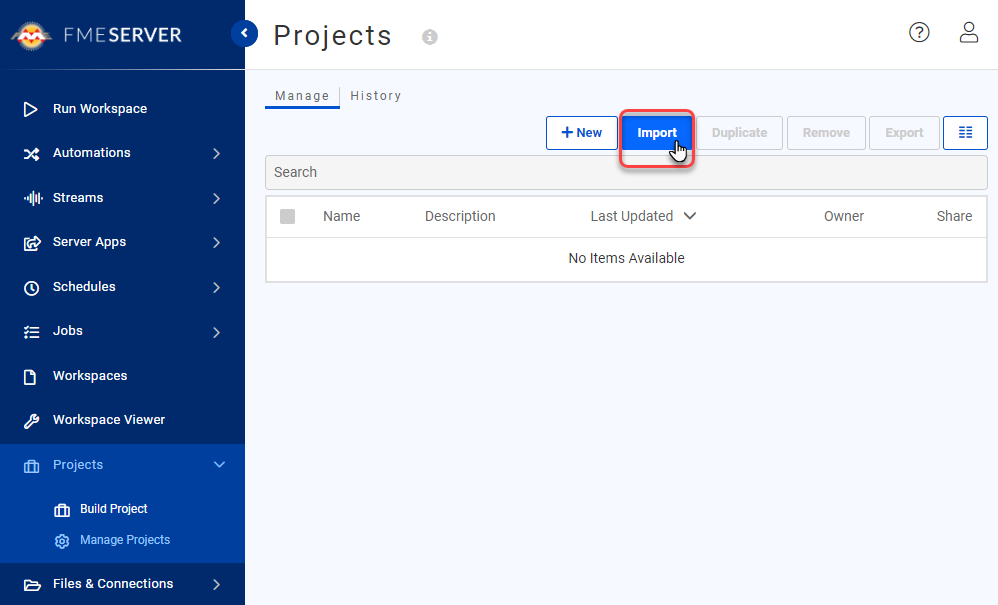Toggle the column view button beside Export
The image size is (998, 605).
tap(965, 132)
